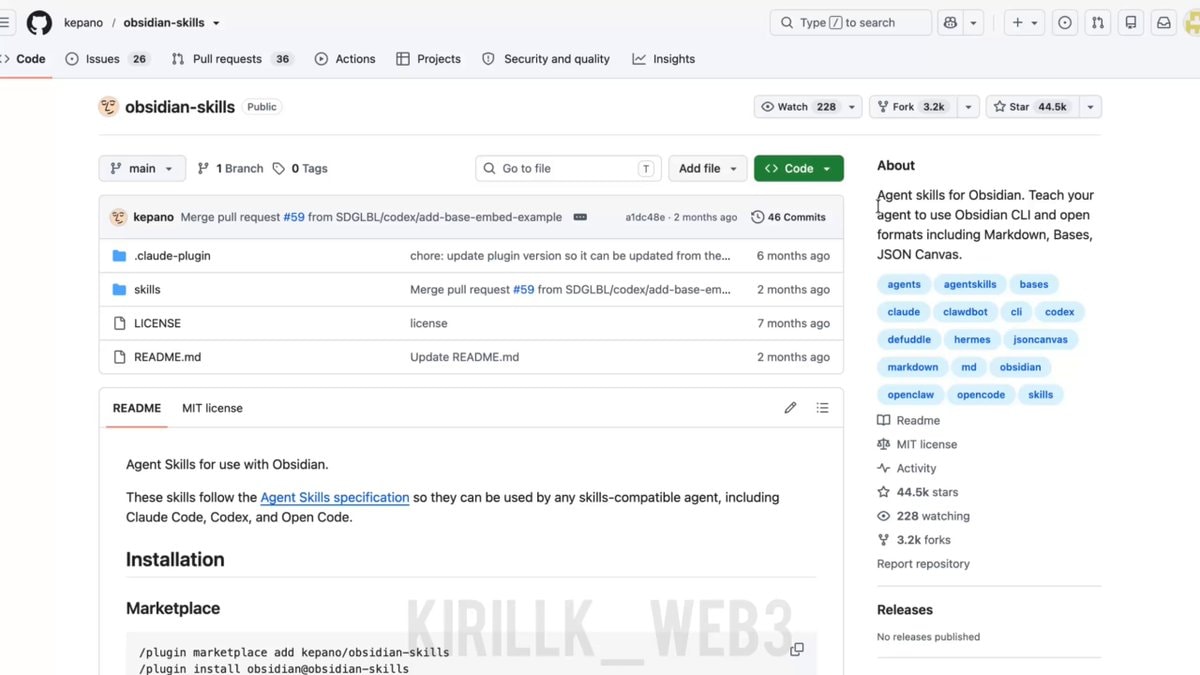Open the repositories icon in header
1200x675 pixels.
tap(1131, 22)
